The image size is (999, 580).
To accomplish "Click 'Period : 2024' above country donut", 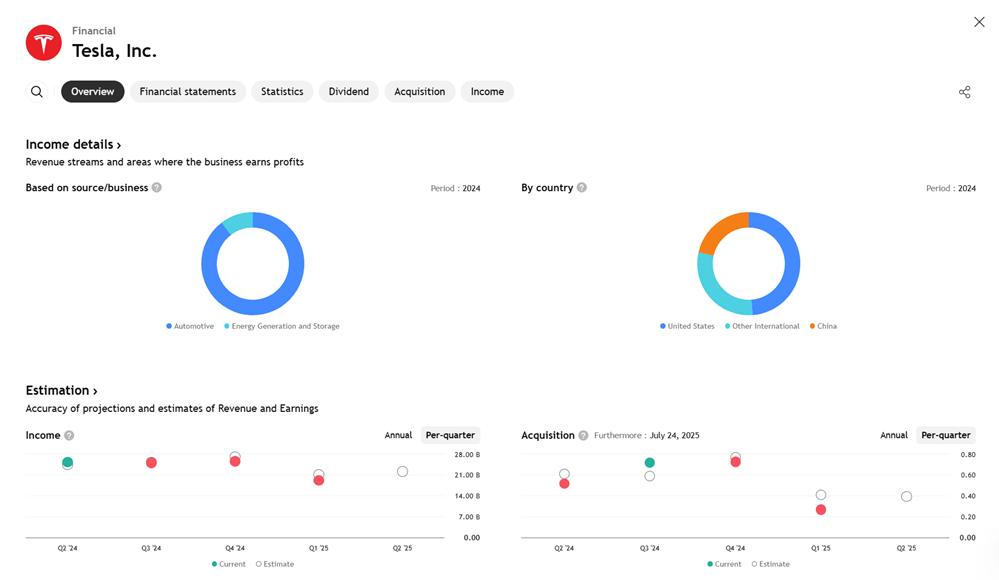I will [x=951, y=188].
